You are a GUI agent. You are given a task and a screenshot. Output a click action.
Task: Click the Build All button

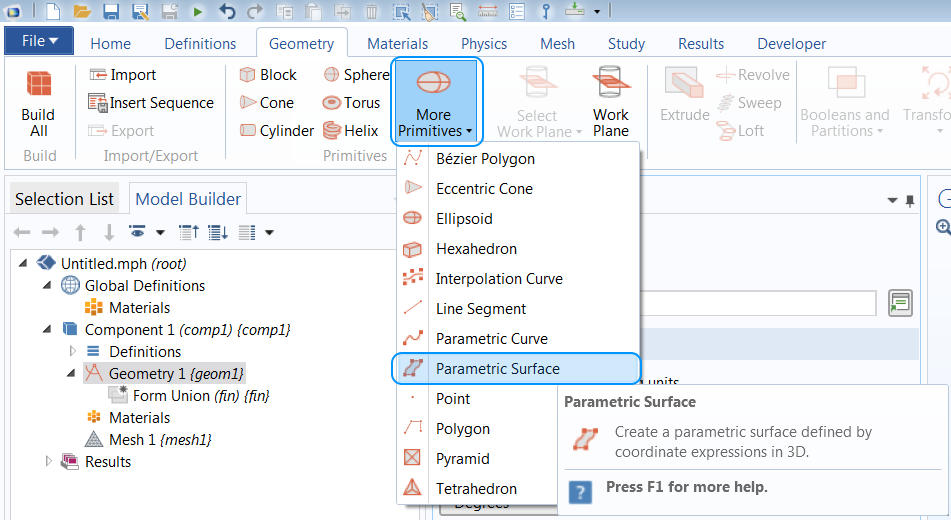(38, 104)
